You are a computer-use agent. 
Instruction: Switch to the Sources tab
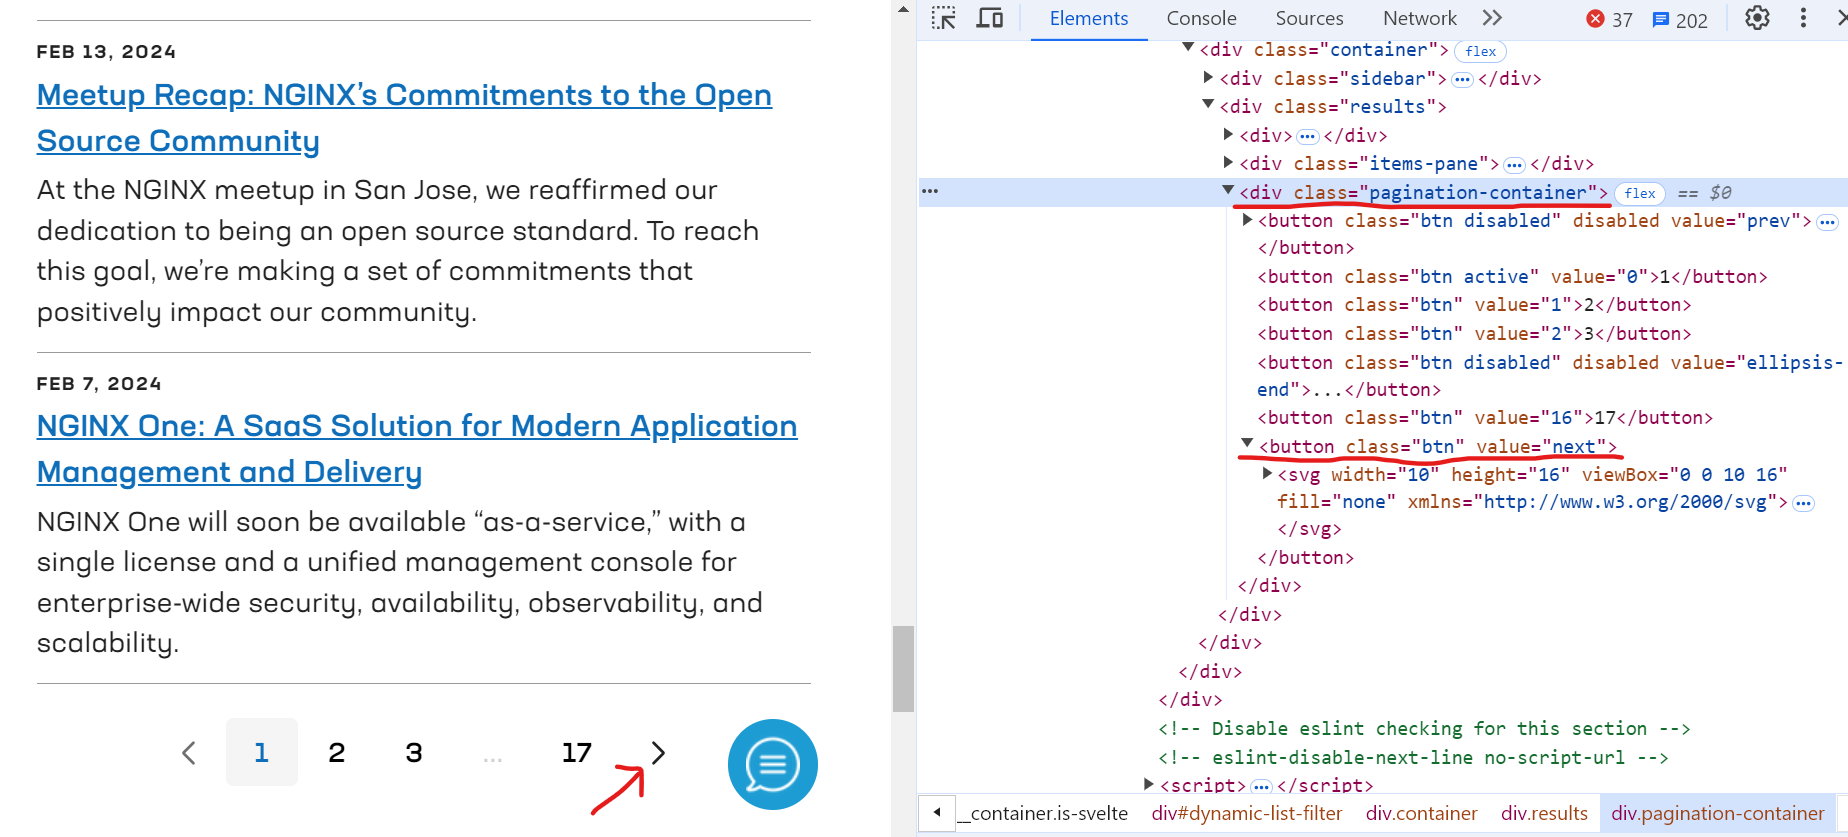tap(1309, 19)
